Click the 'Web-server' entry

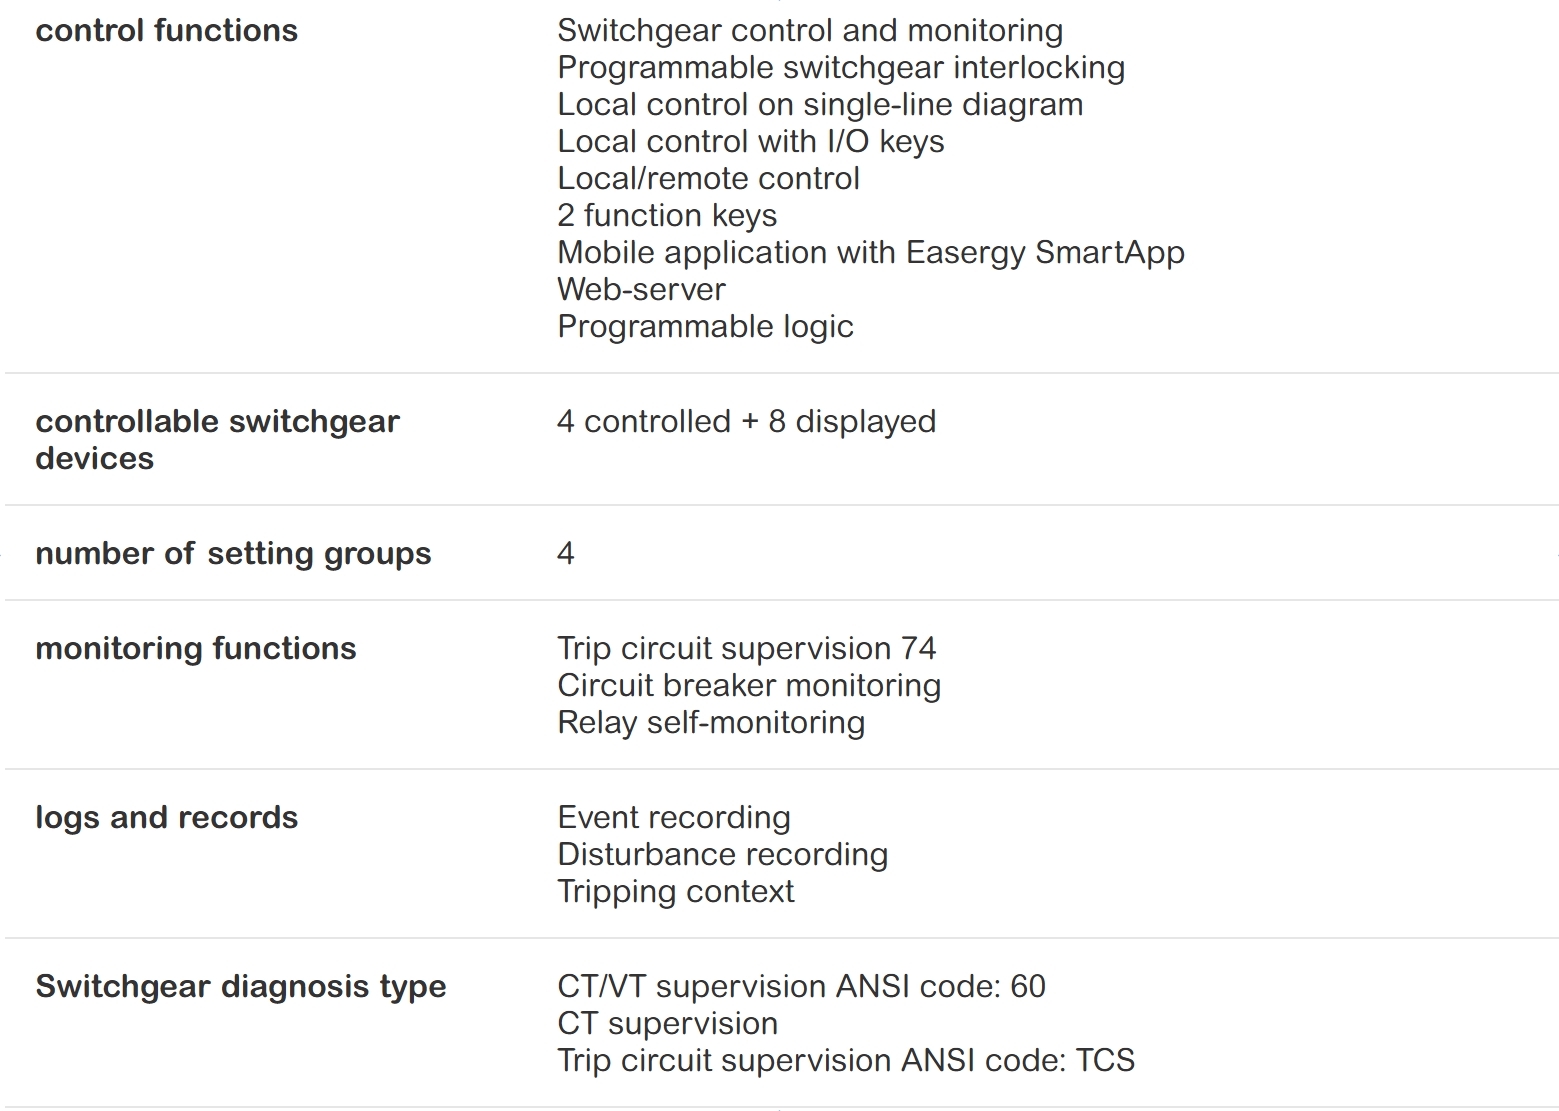[641, 290]
